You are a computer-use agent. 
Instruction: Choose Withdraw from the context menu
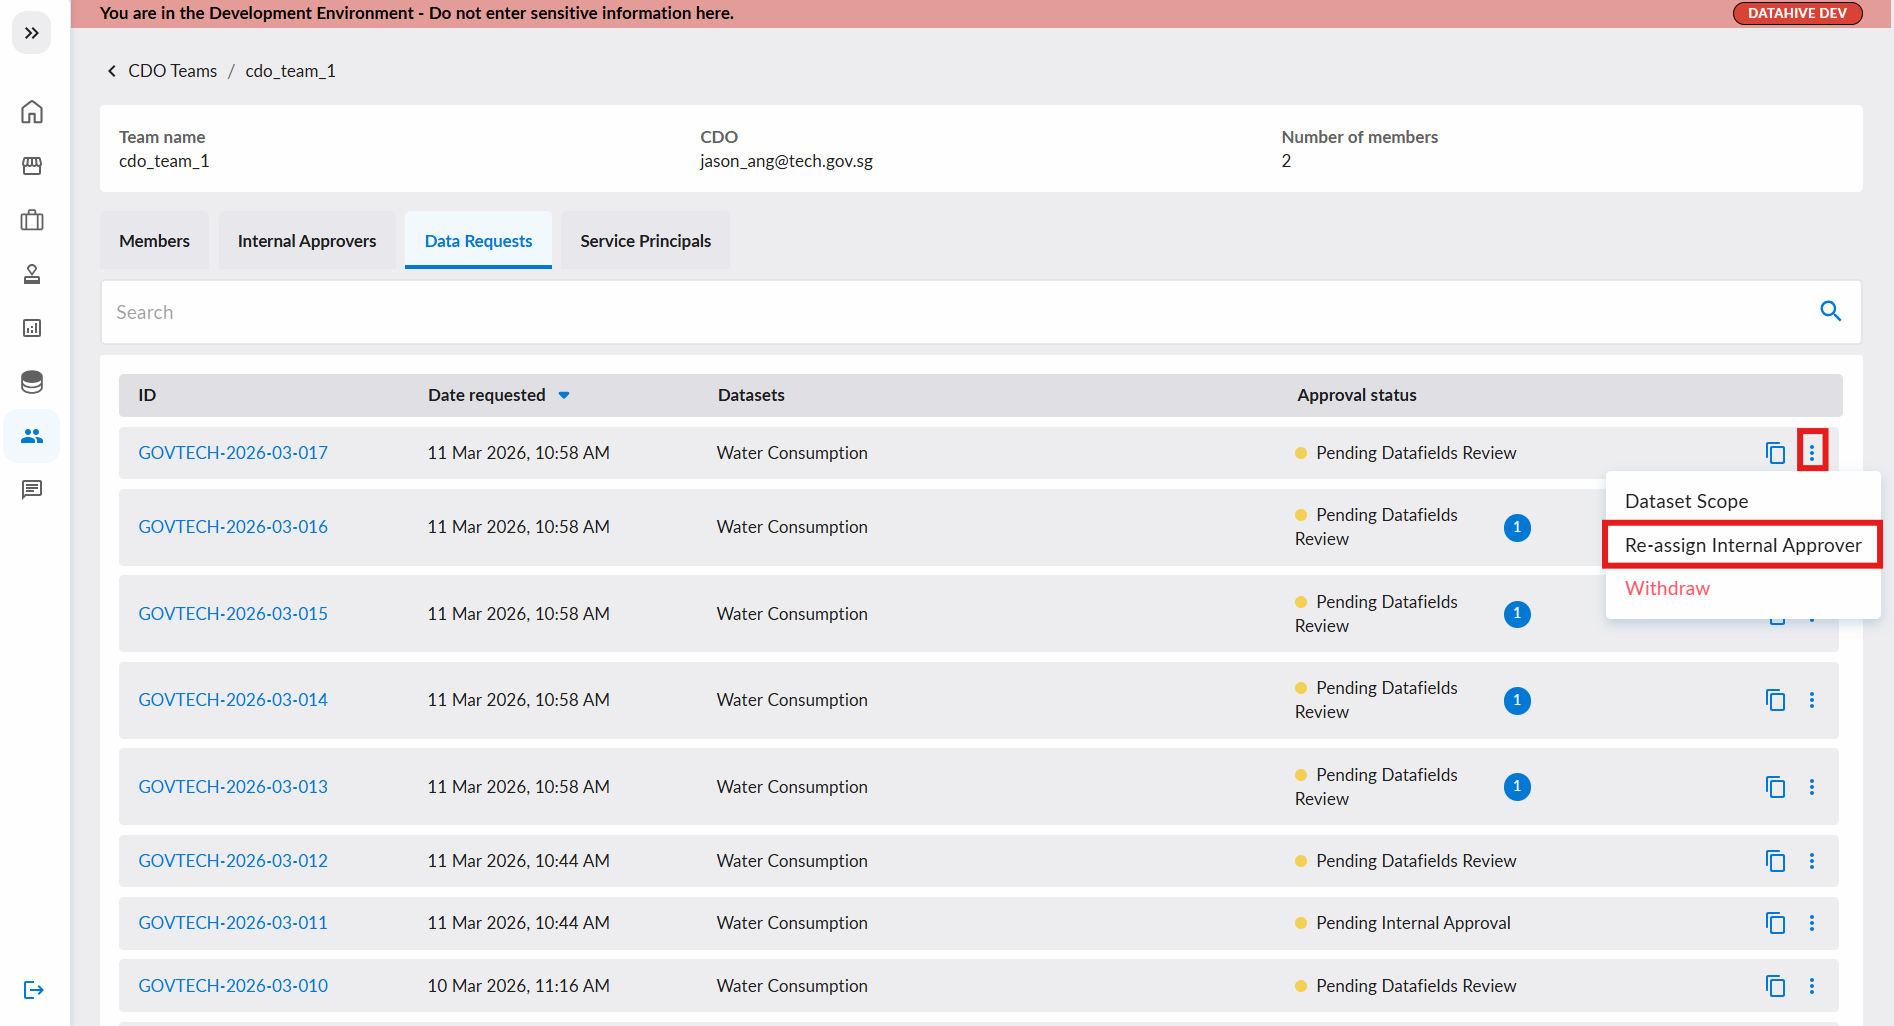pos(1742,588)
